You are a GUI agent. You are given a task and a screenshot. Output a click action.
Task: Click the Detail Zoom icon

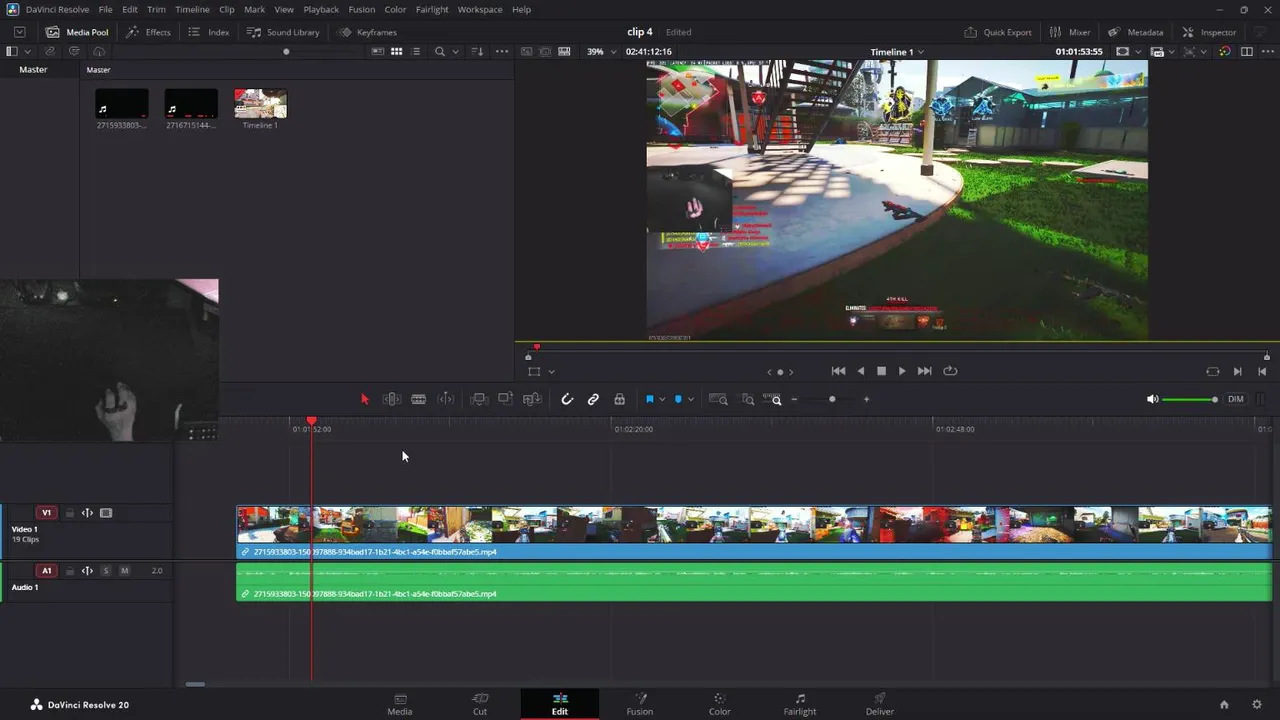[x=748, y=399]
